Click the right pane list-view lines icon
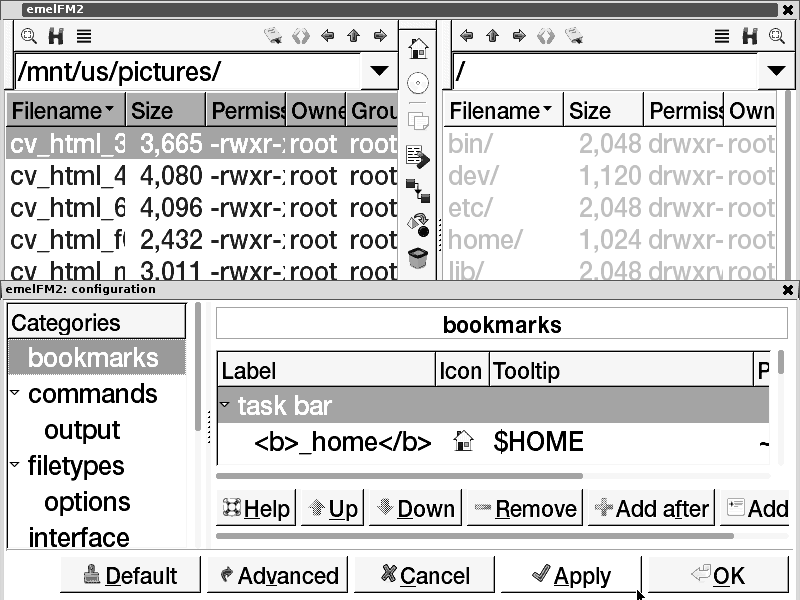 (x=721, y=36)
